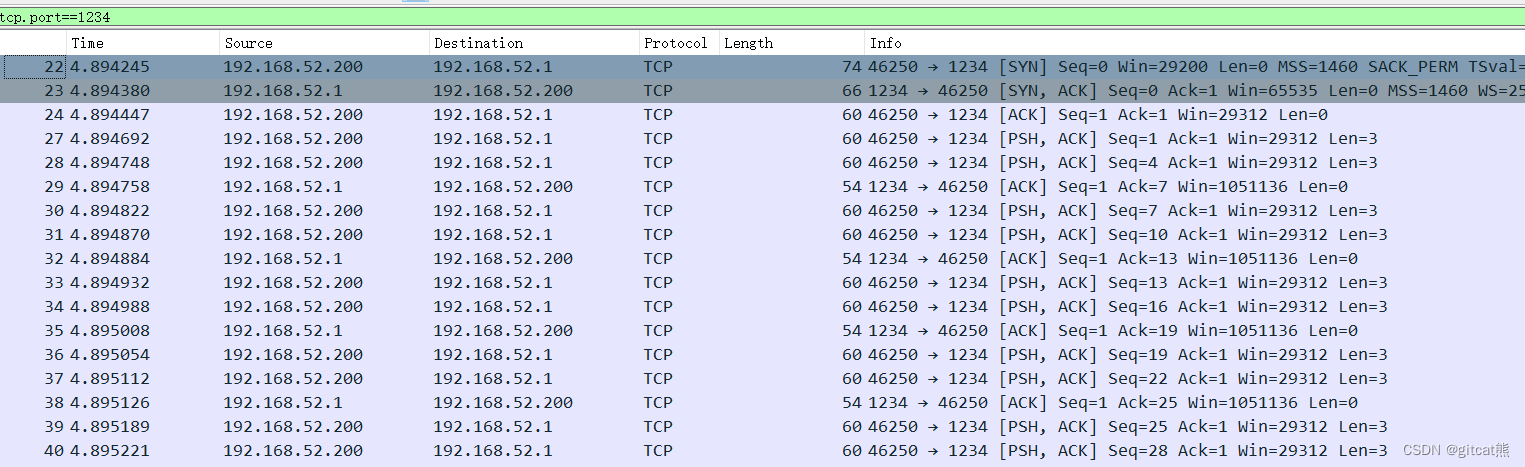Sort packets by the Source column header

pyautogui.click(x=324, y=43)
